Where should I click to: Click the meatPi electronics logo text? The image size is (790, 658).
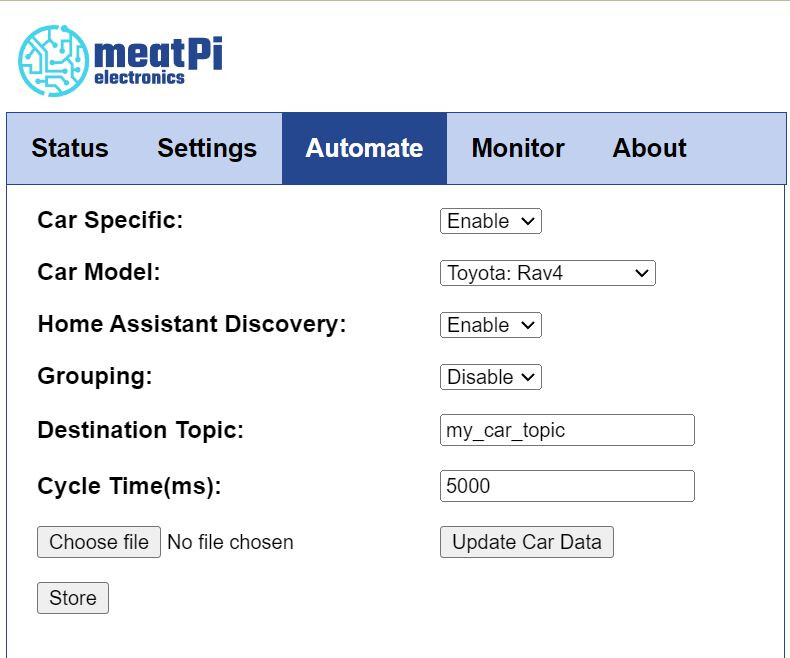(x=157, y=60)
